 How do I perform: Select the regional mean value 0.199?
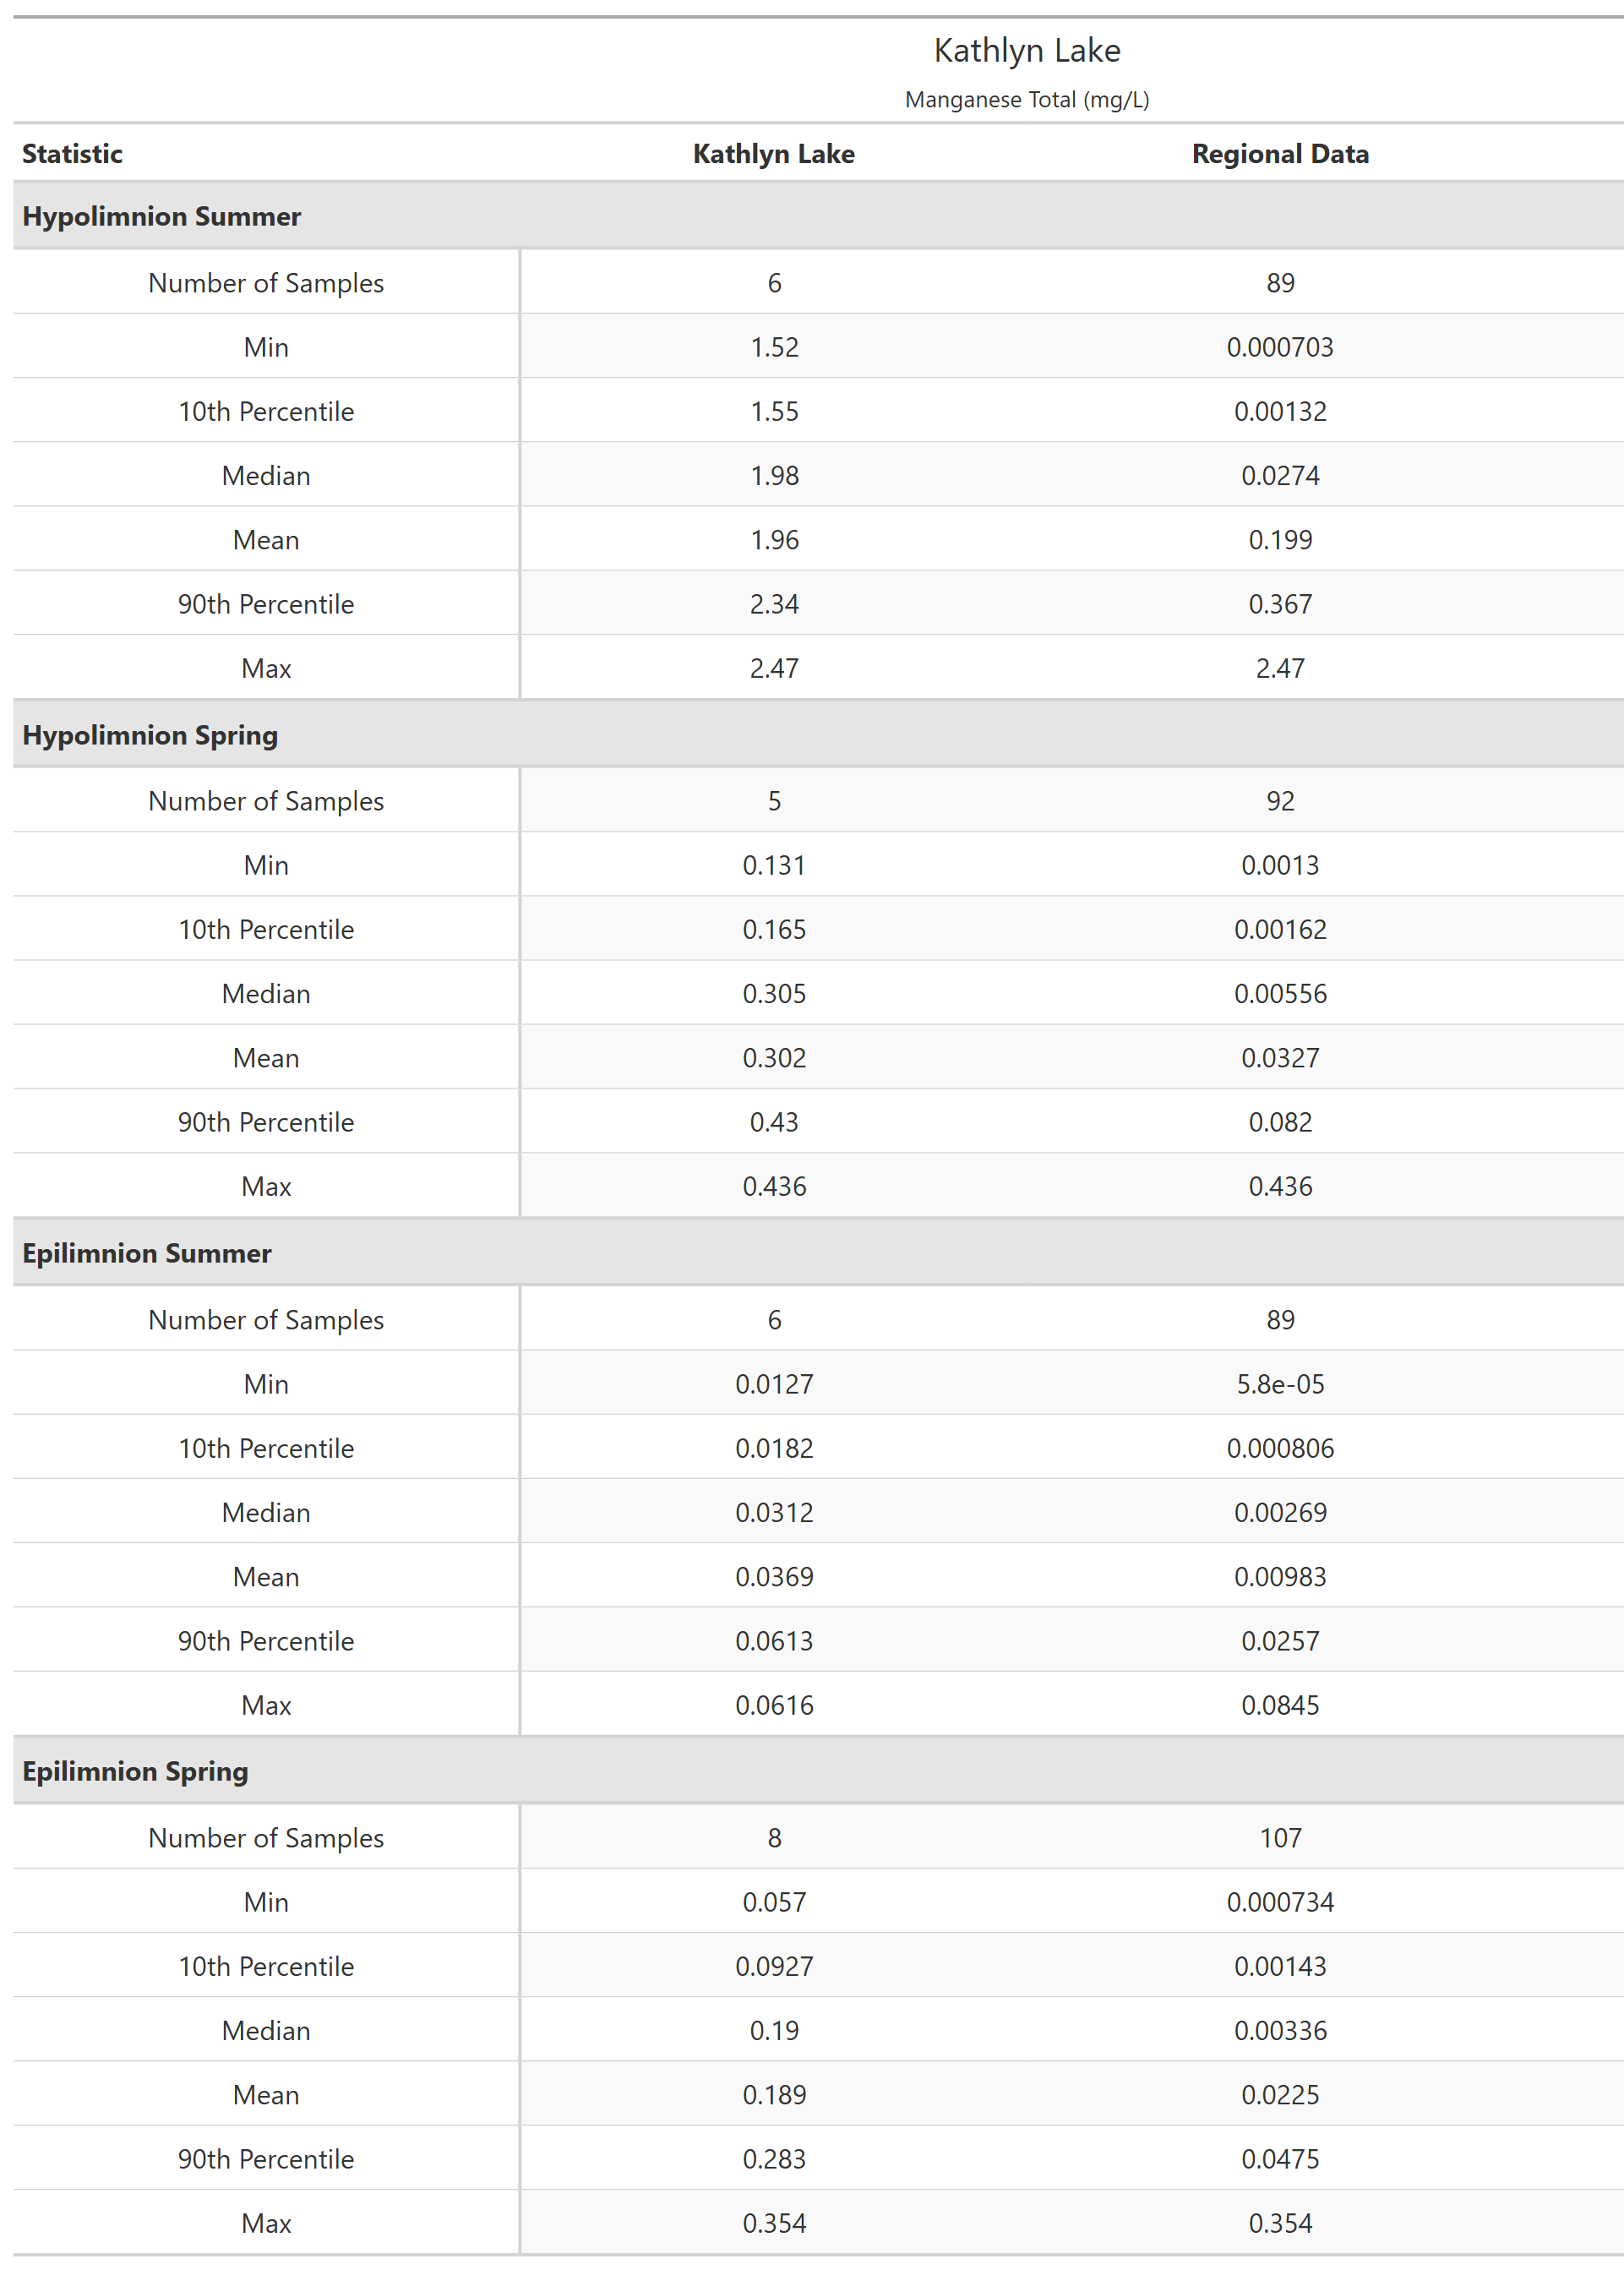[1280, 540]
